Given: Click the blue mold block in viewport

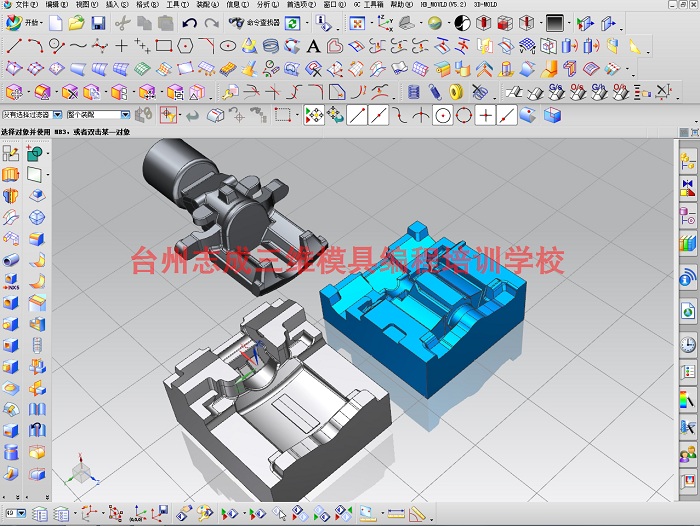Looking at the screenshot, I should tap(422, 310).
